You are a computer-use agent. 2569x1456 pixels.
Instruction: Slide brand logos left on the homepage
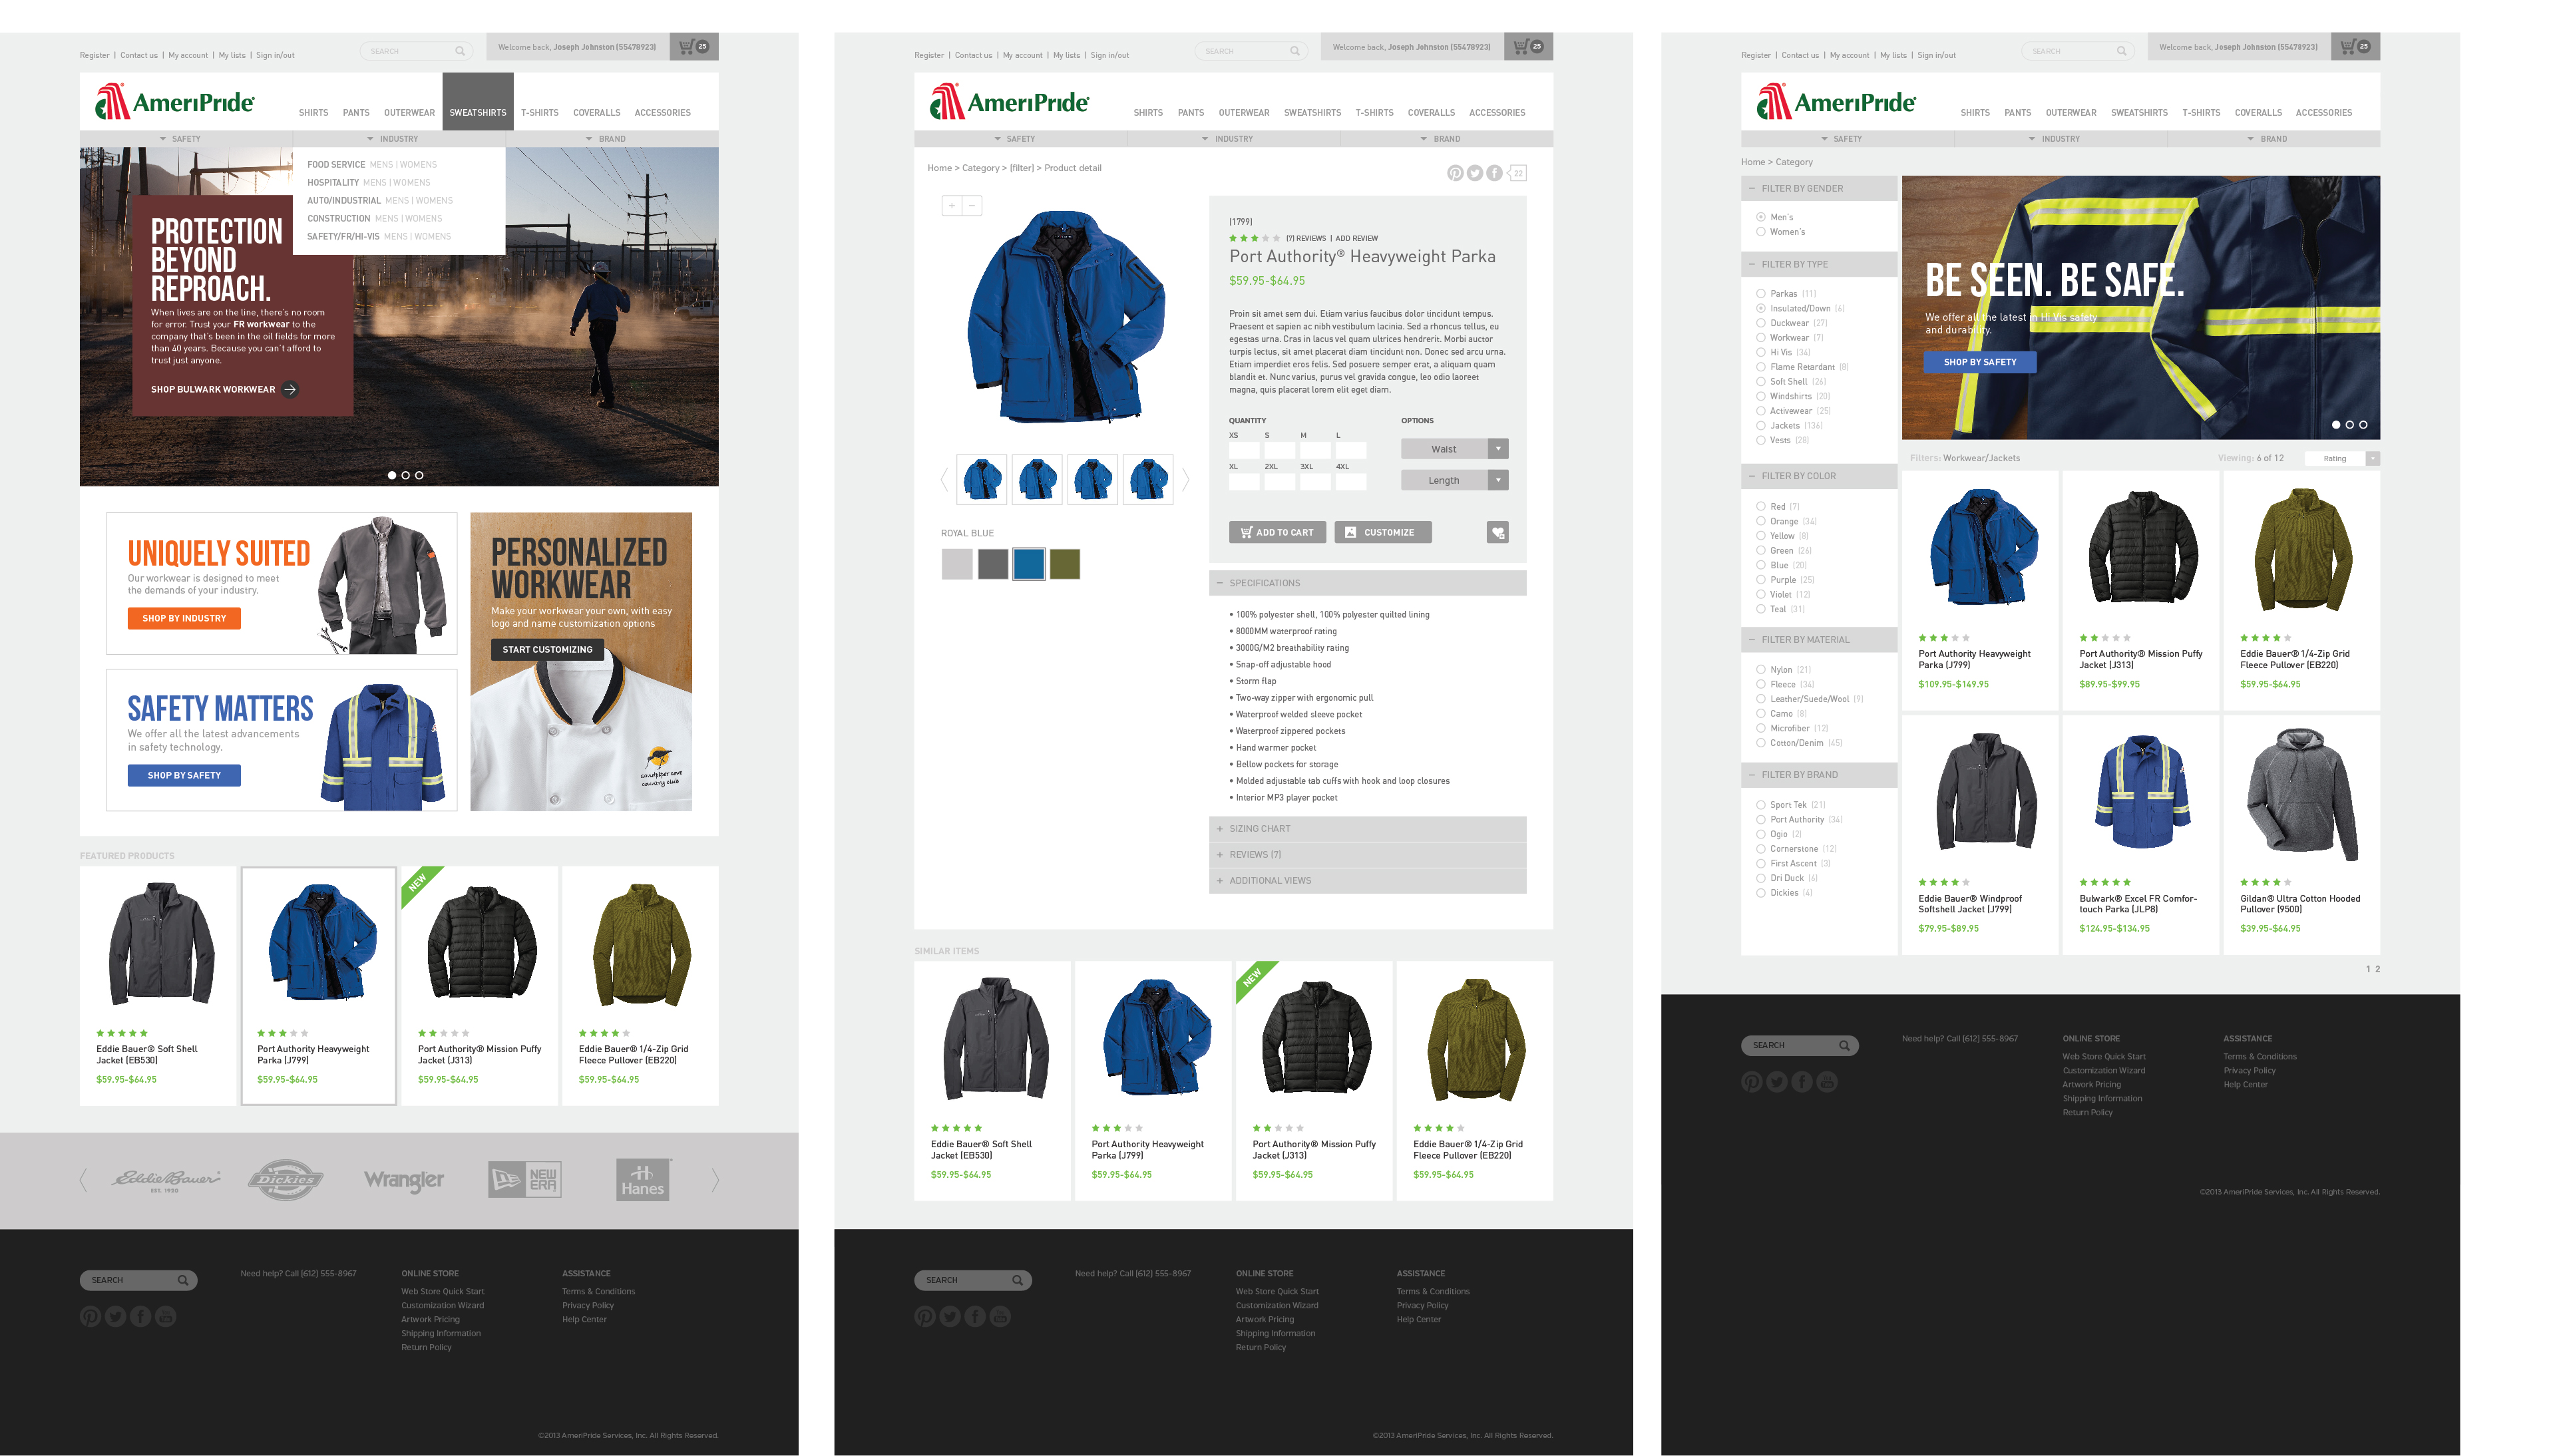(x=84, y=1180)
